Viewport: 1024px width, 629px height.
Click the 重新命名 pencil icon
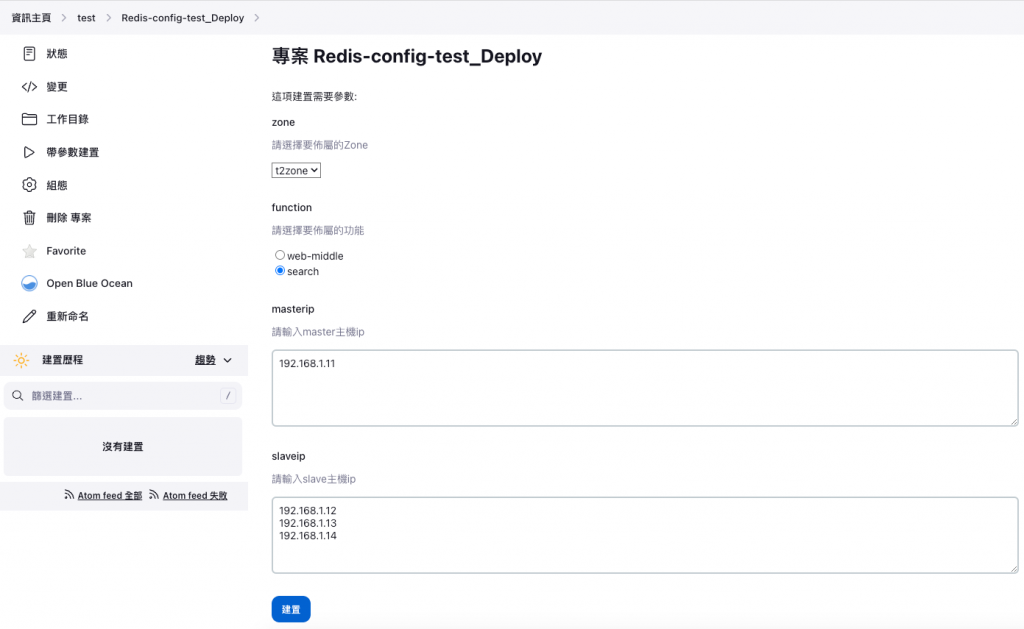[29, 316]
